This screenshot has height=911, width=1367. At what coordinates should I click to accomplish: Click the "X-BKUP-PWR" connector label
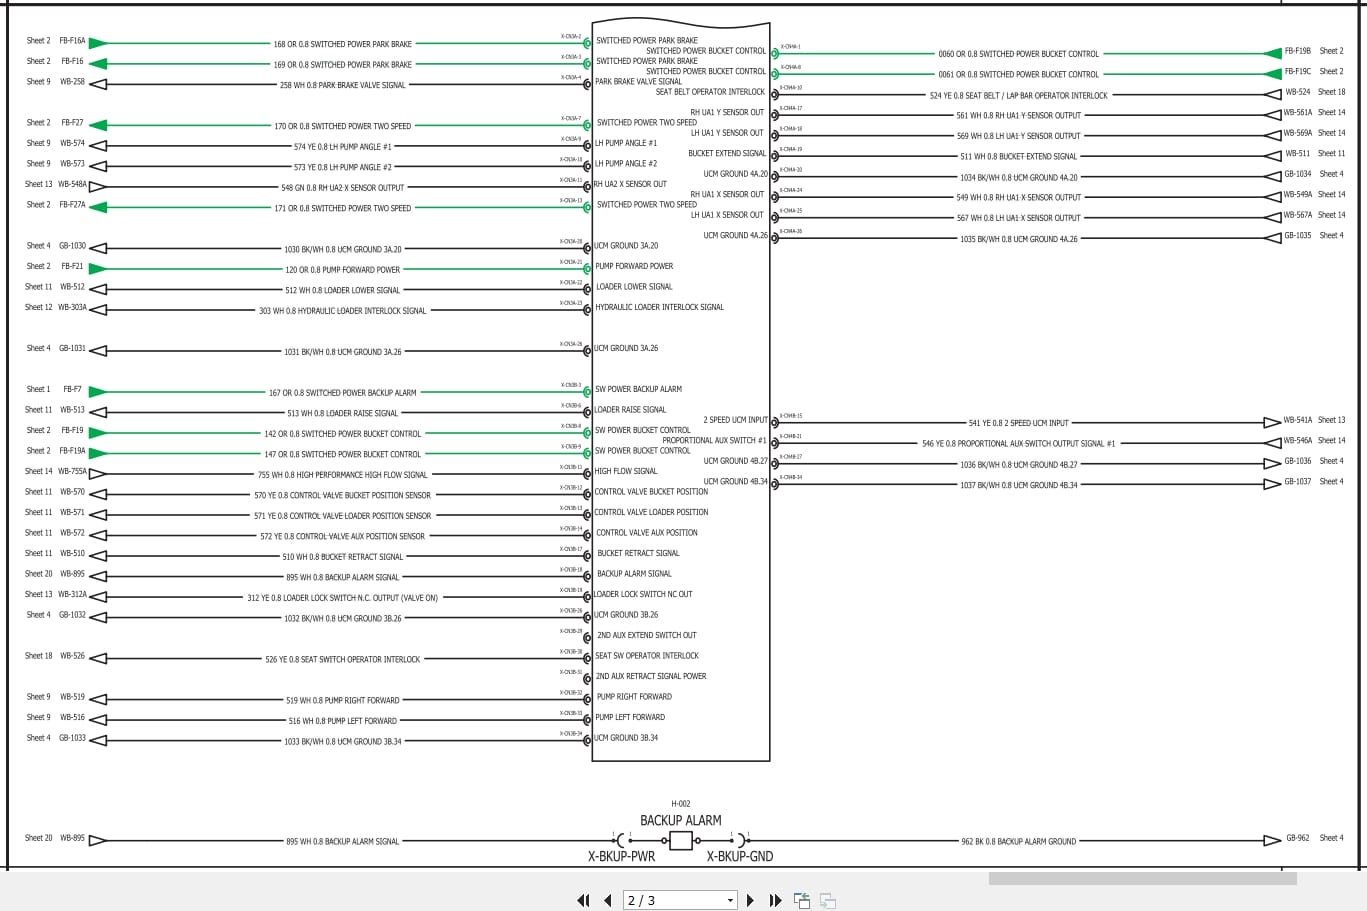(622, 857)
